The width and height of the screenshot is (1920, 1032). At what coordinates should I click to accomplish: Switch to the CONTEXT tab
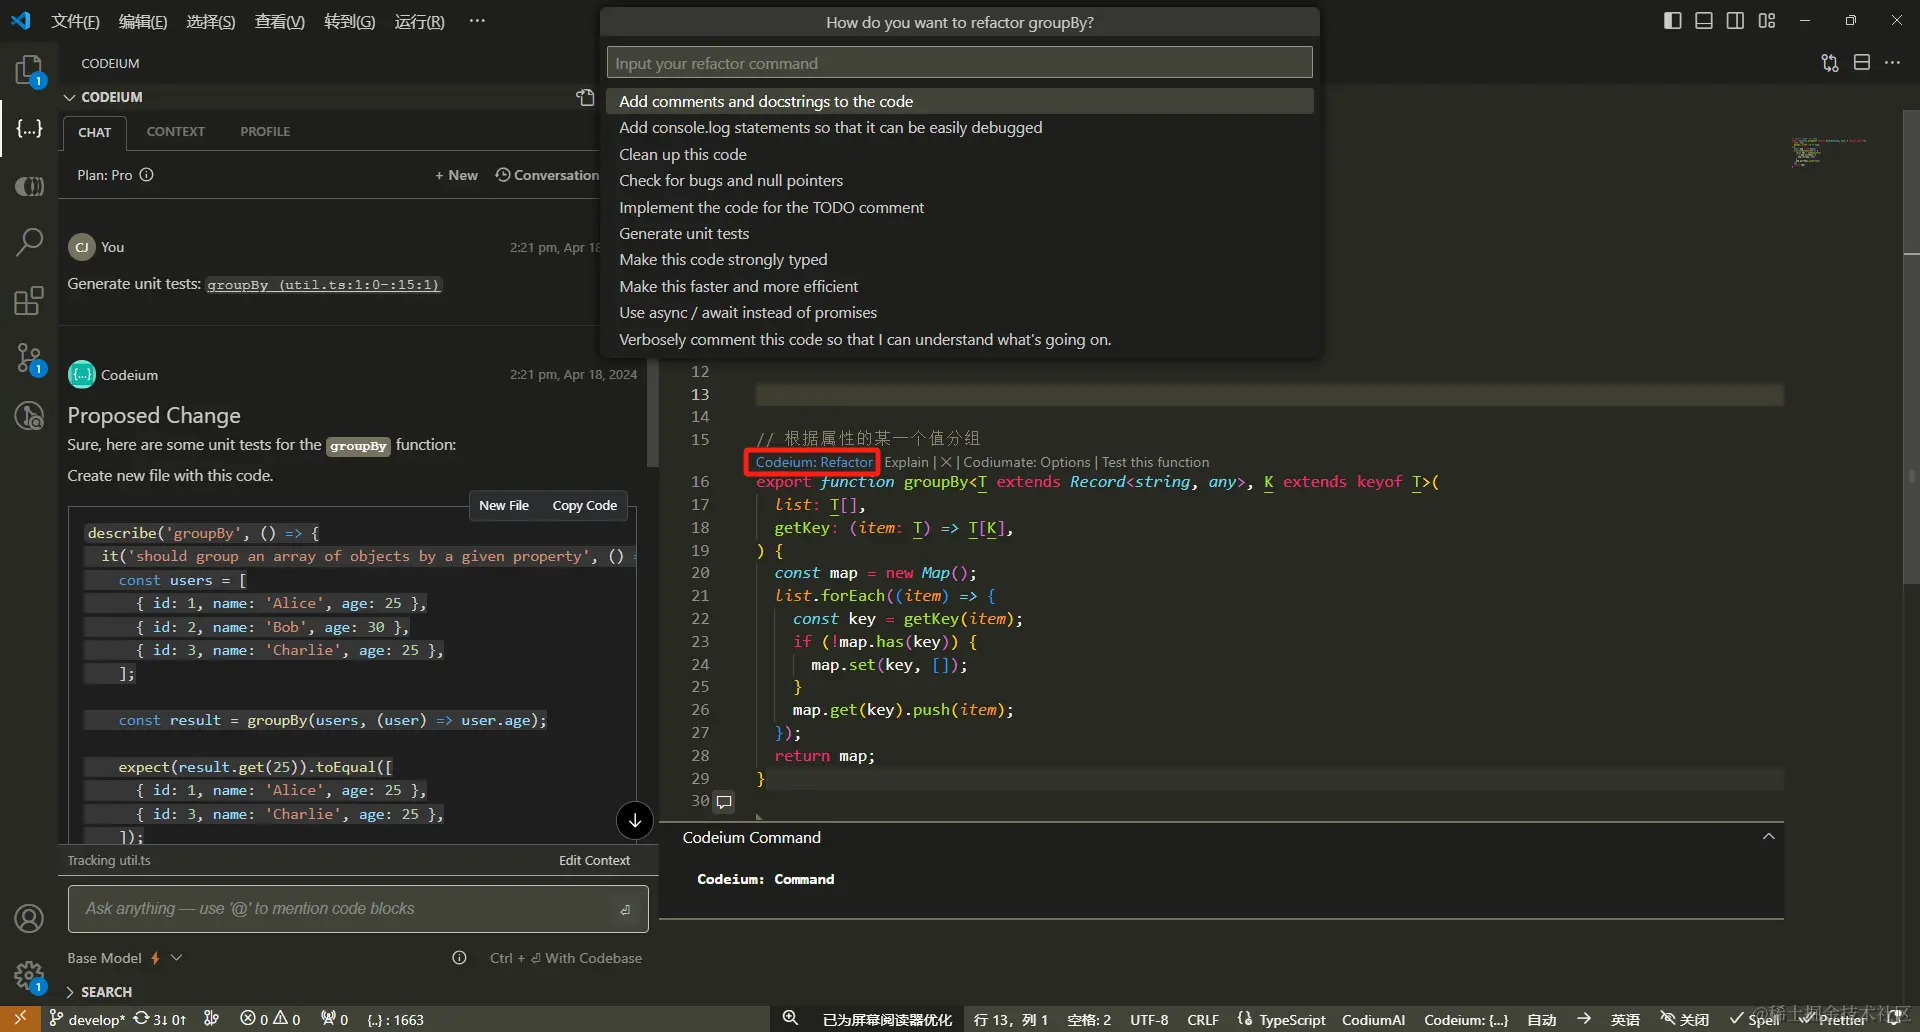(x=176, y=131)
